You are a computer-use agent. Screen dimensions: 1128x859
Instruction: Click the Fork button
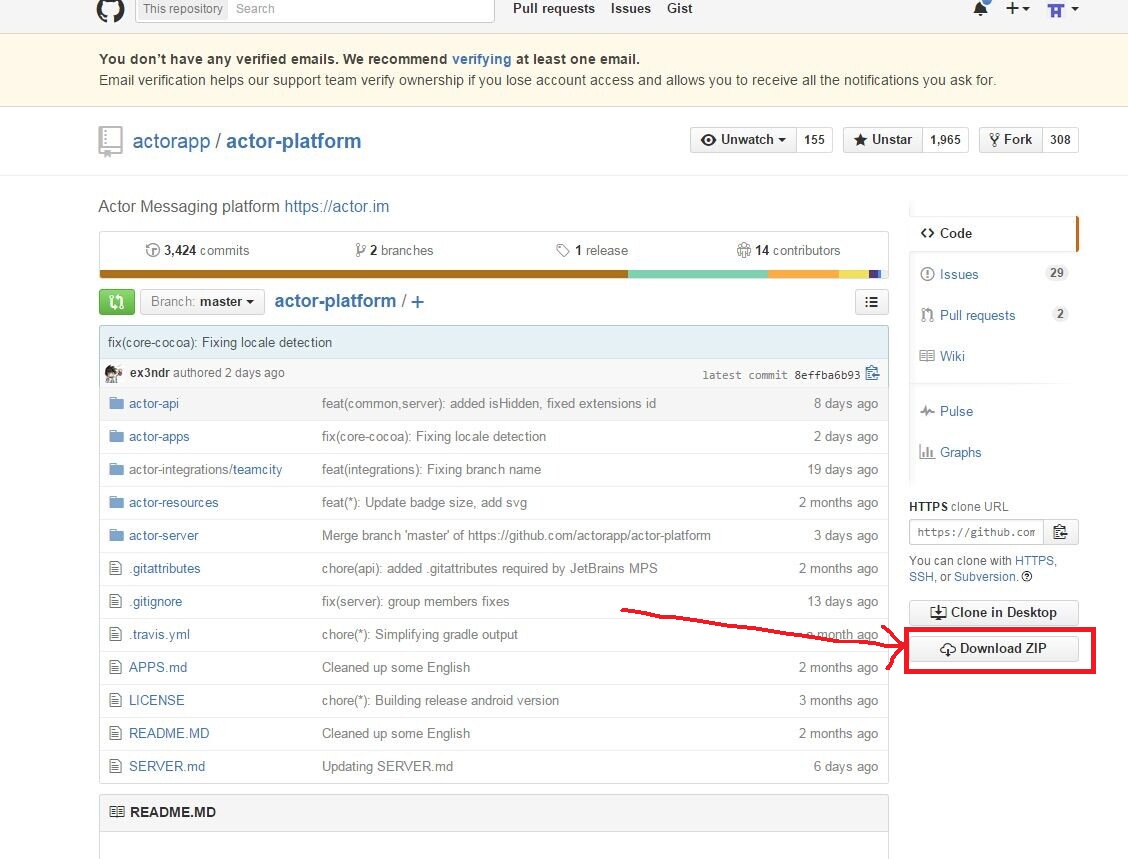click(1010, 140)
